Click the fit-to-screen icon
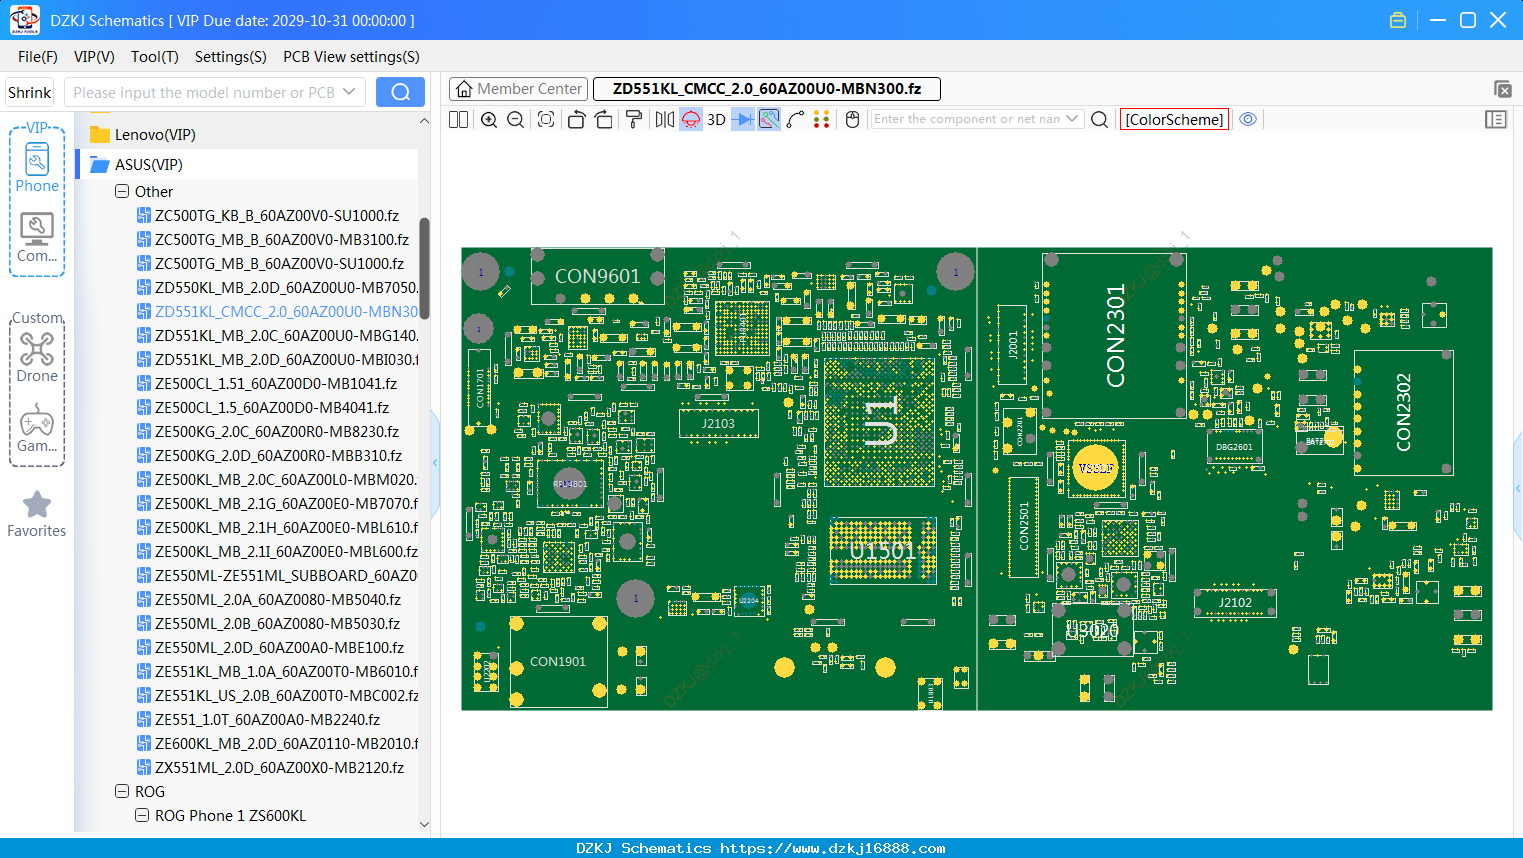1523x858 pixels. [x=546, y=119]
